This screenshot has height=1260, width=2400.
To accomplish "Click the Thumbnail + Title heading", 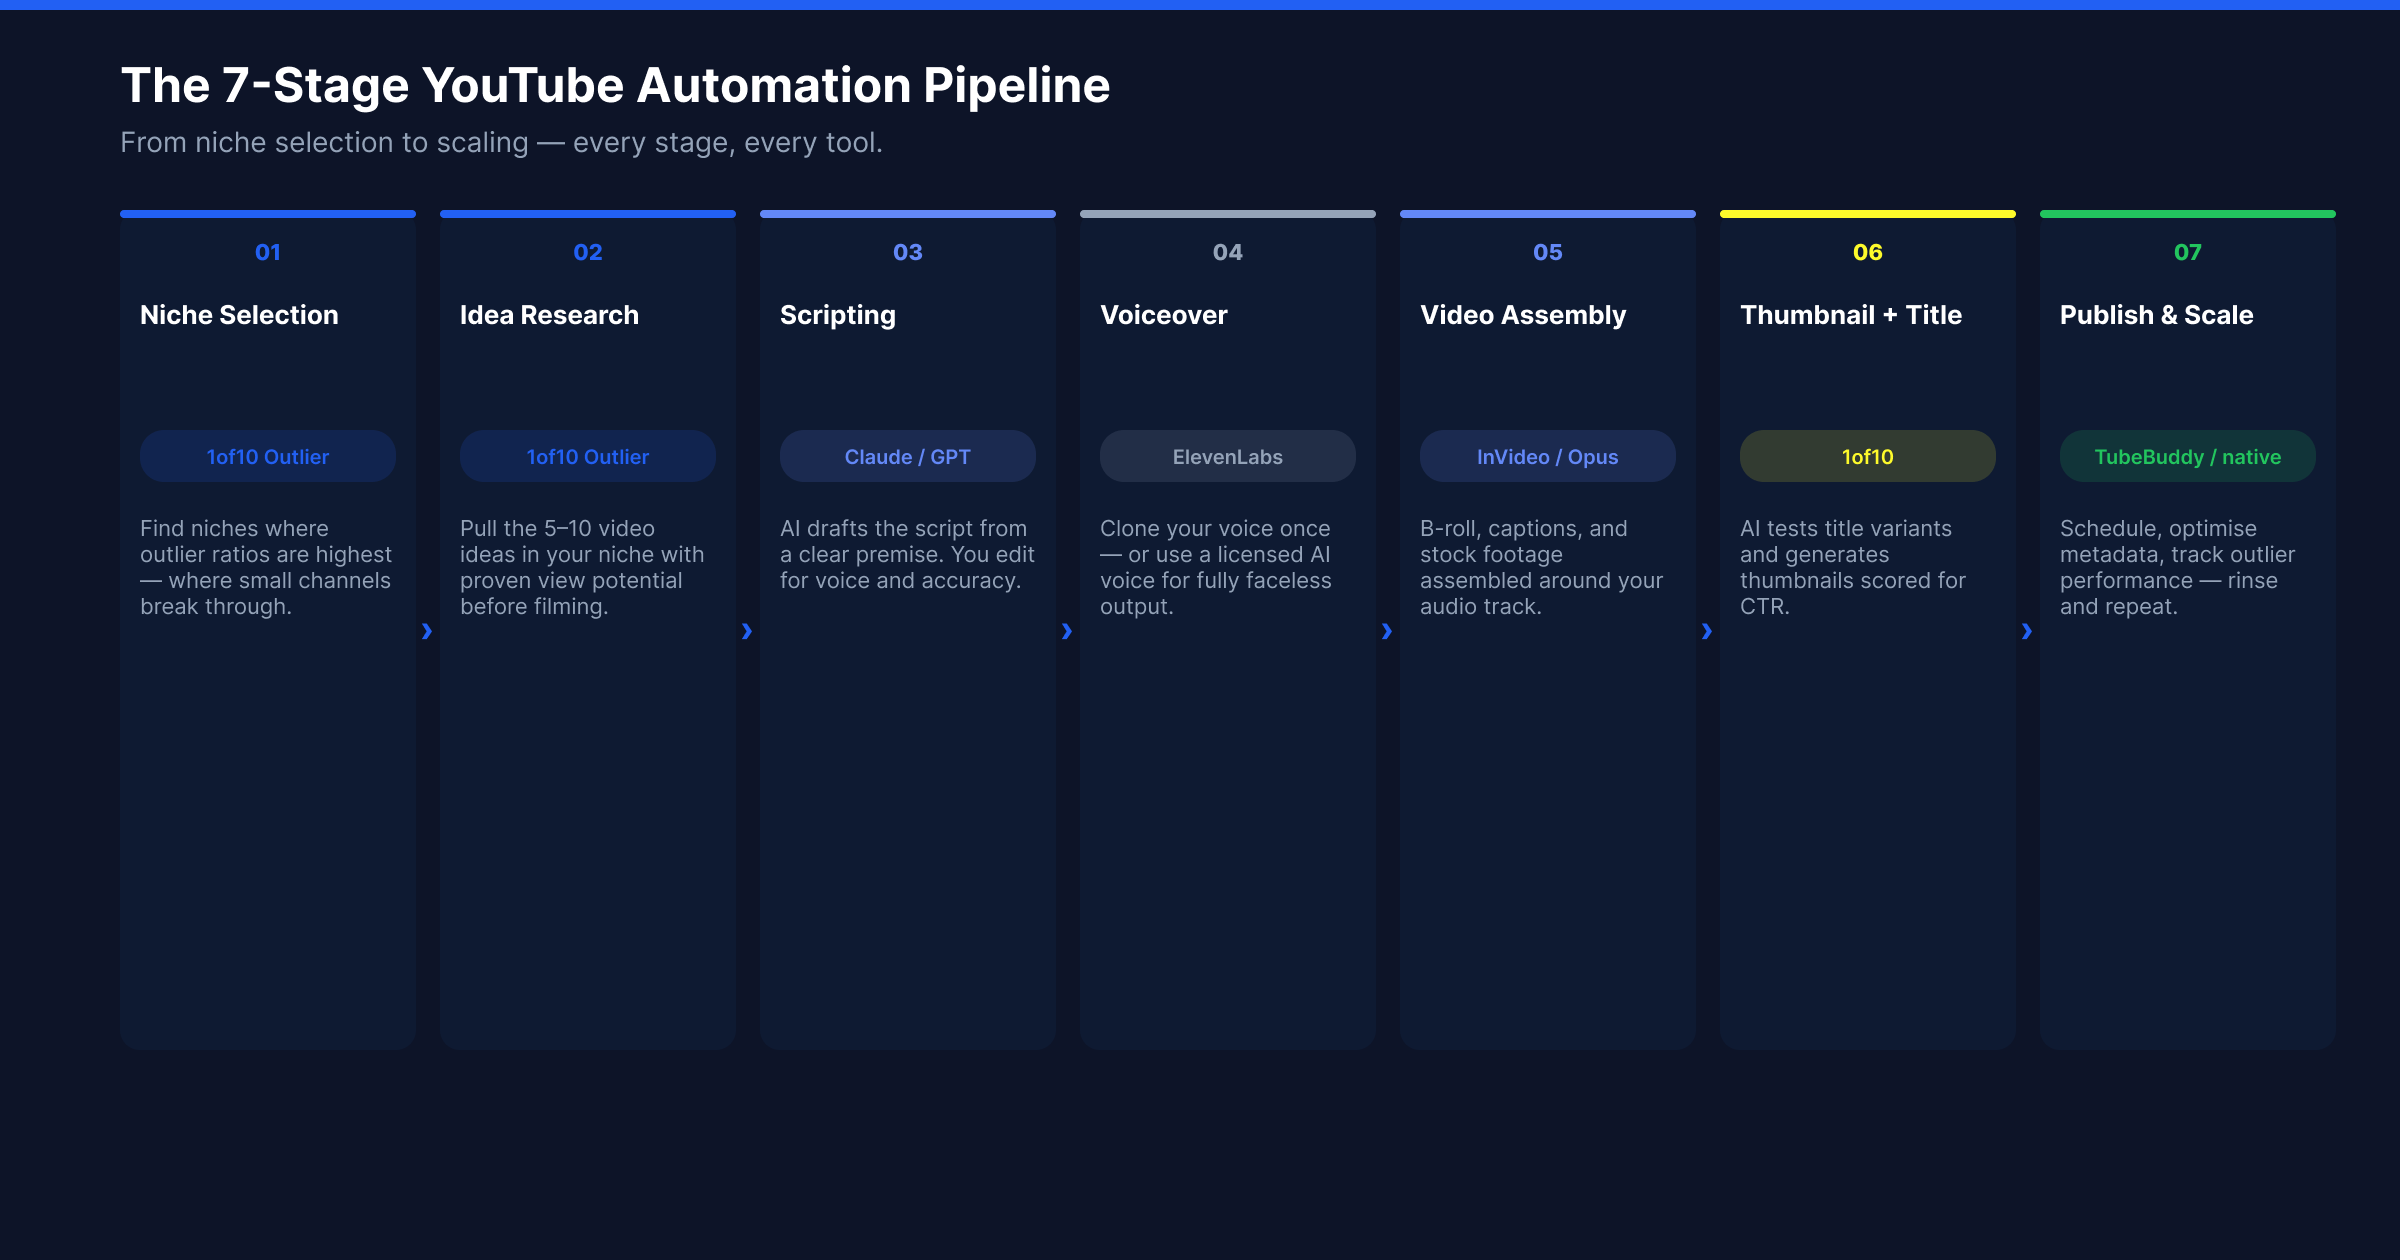I will click(x=1851, y=315).
